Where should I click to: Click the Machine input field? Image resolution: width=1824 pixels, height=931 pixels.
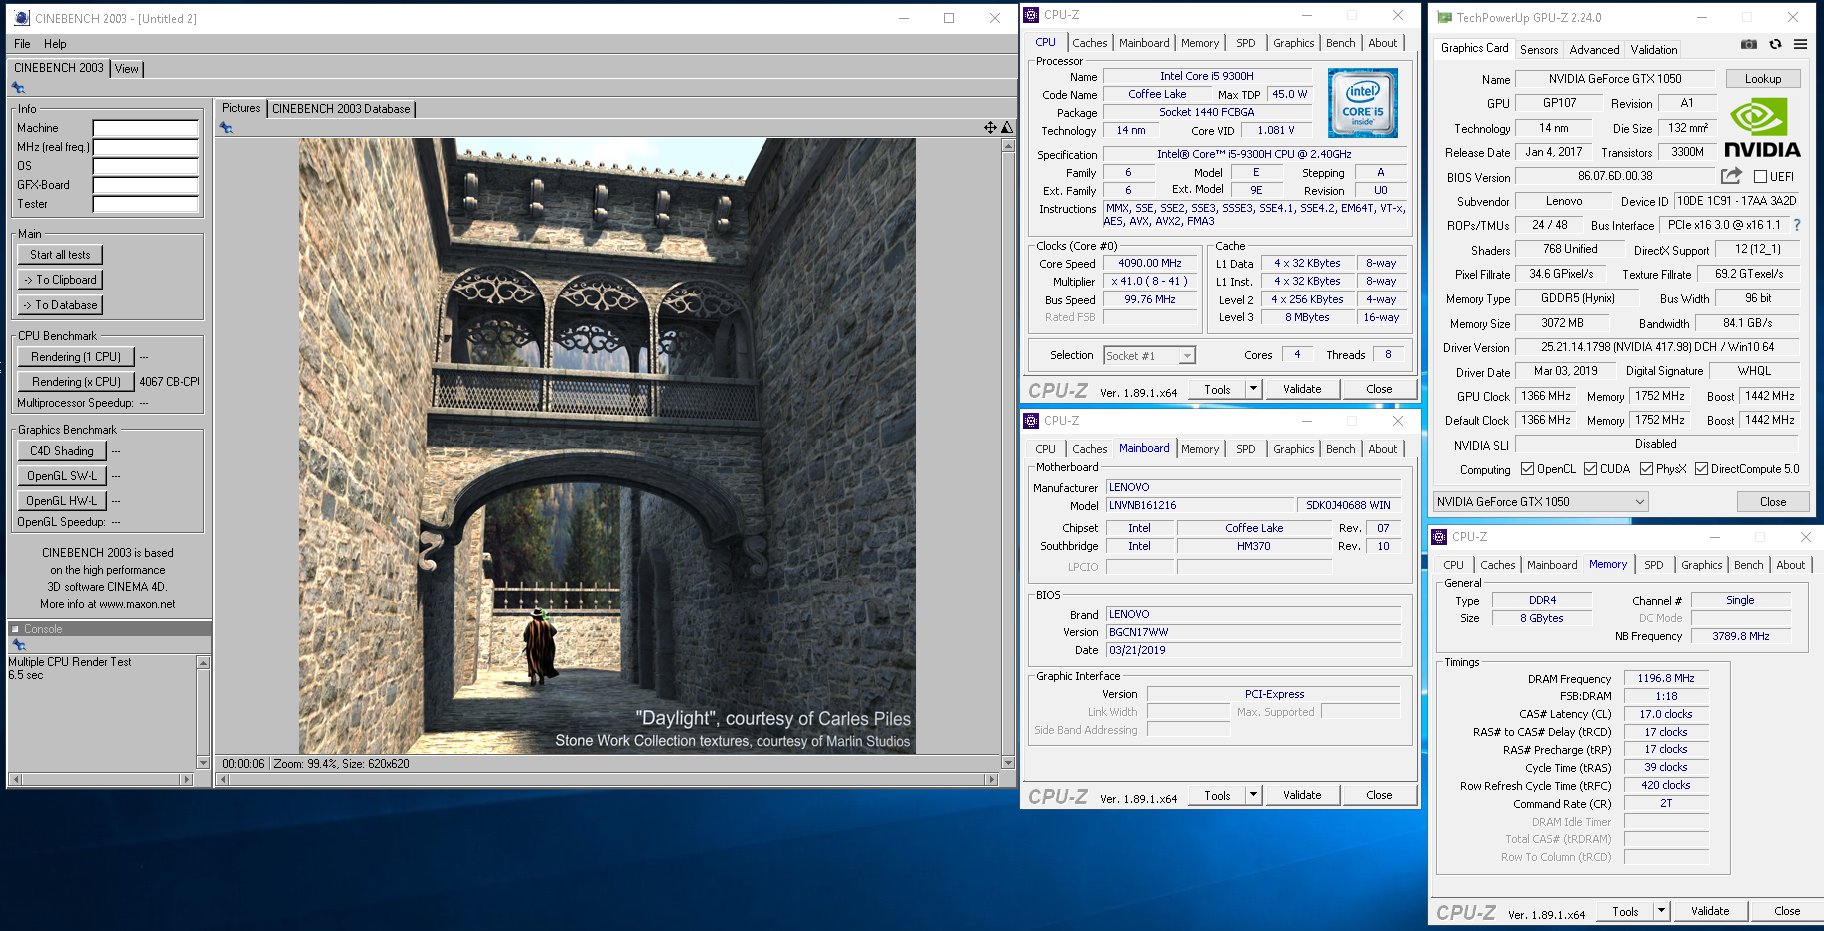coord(146,128)
